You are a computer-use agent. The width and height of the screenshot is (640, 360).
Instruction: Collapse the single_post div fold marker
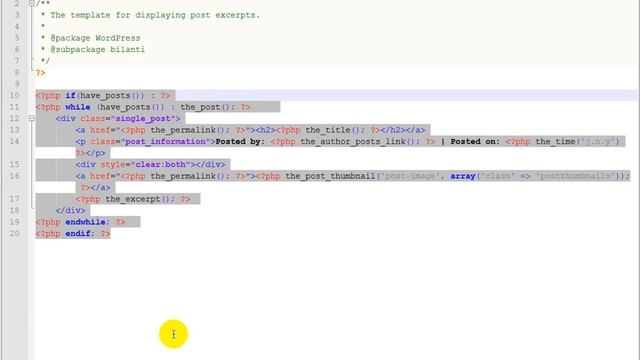pos(31,118)
